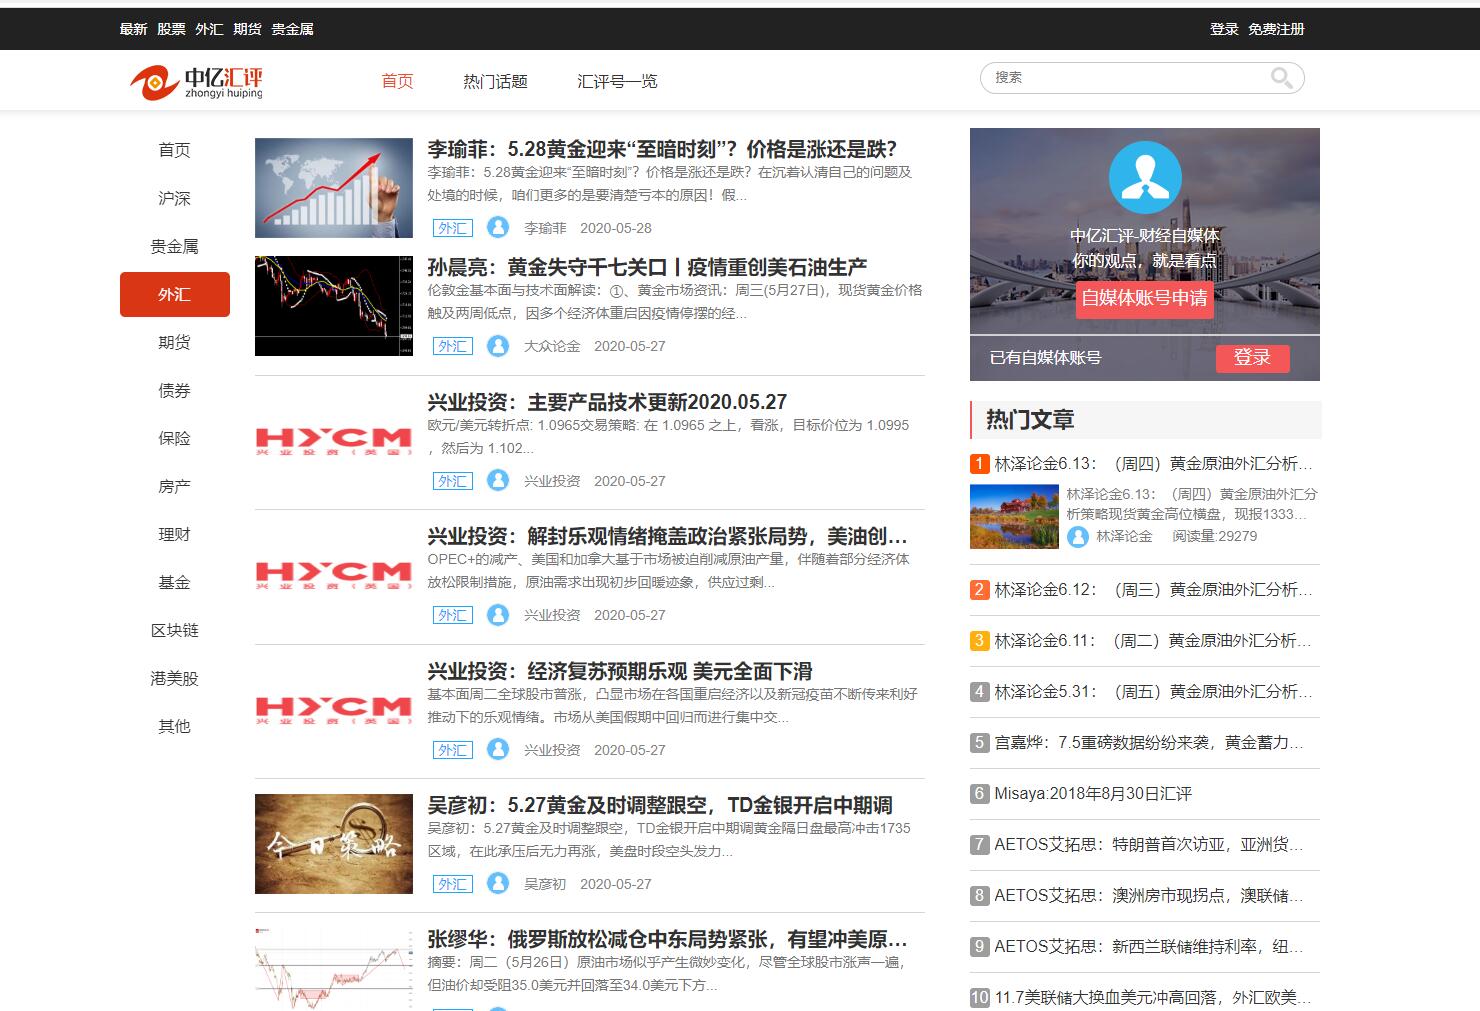This screenshot has height=1011, width=1480.
Task: Open the gold key 今日策略 thumbnail
Action: pos(333,844)
